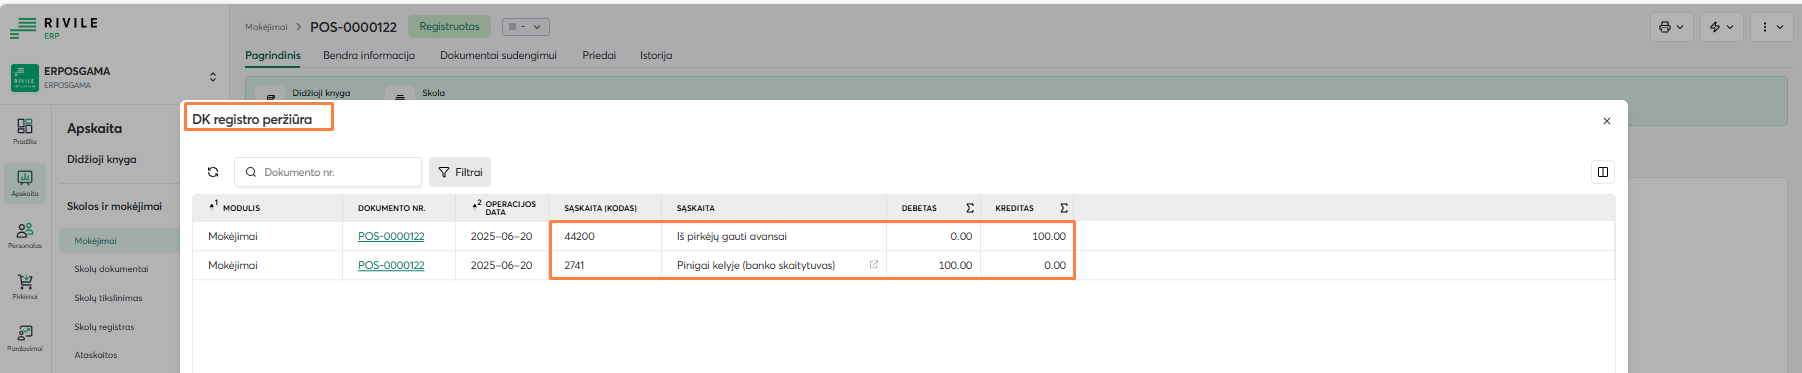Expand the ERPOSGAMA company switcher
1802x373 pixels.
212,77
